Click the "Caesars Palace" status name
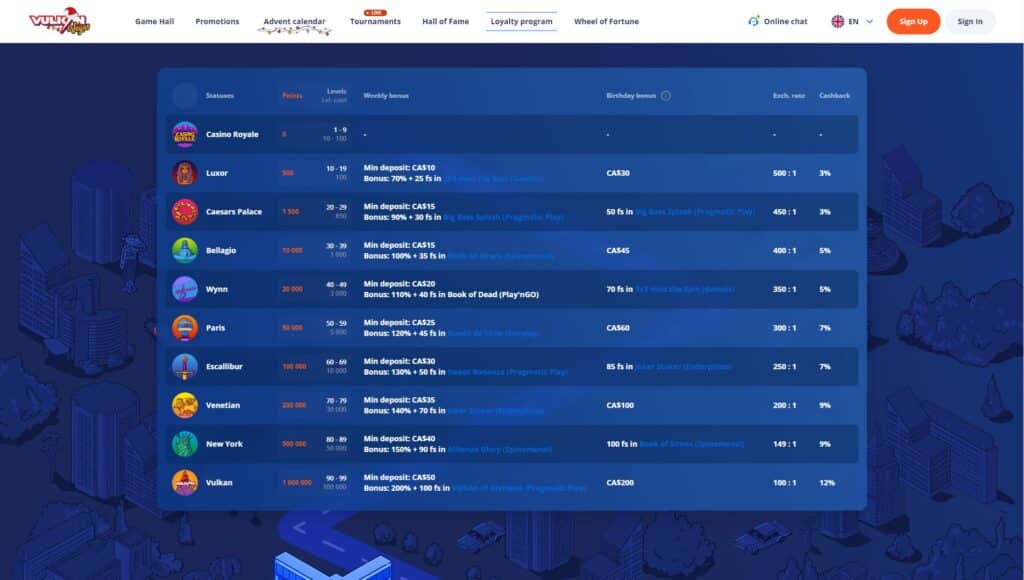Image resolution: width=1024 pixels, height=580 pixels. click(x=234, y=212)
